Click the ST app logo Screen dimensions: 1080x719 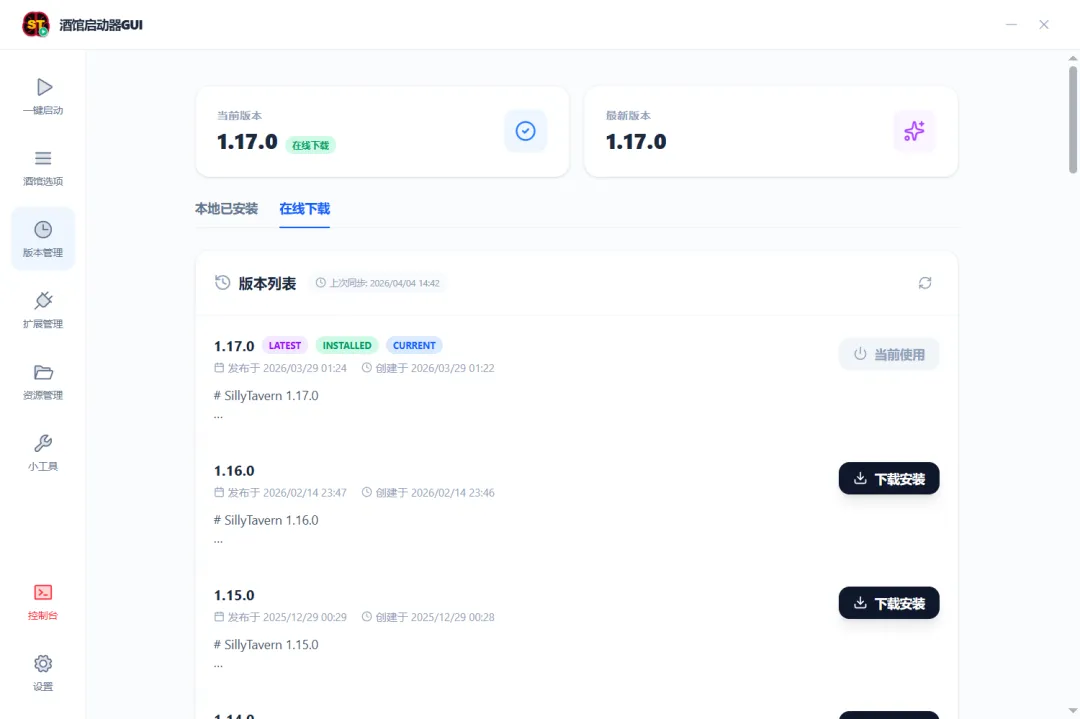point(36,25)
